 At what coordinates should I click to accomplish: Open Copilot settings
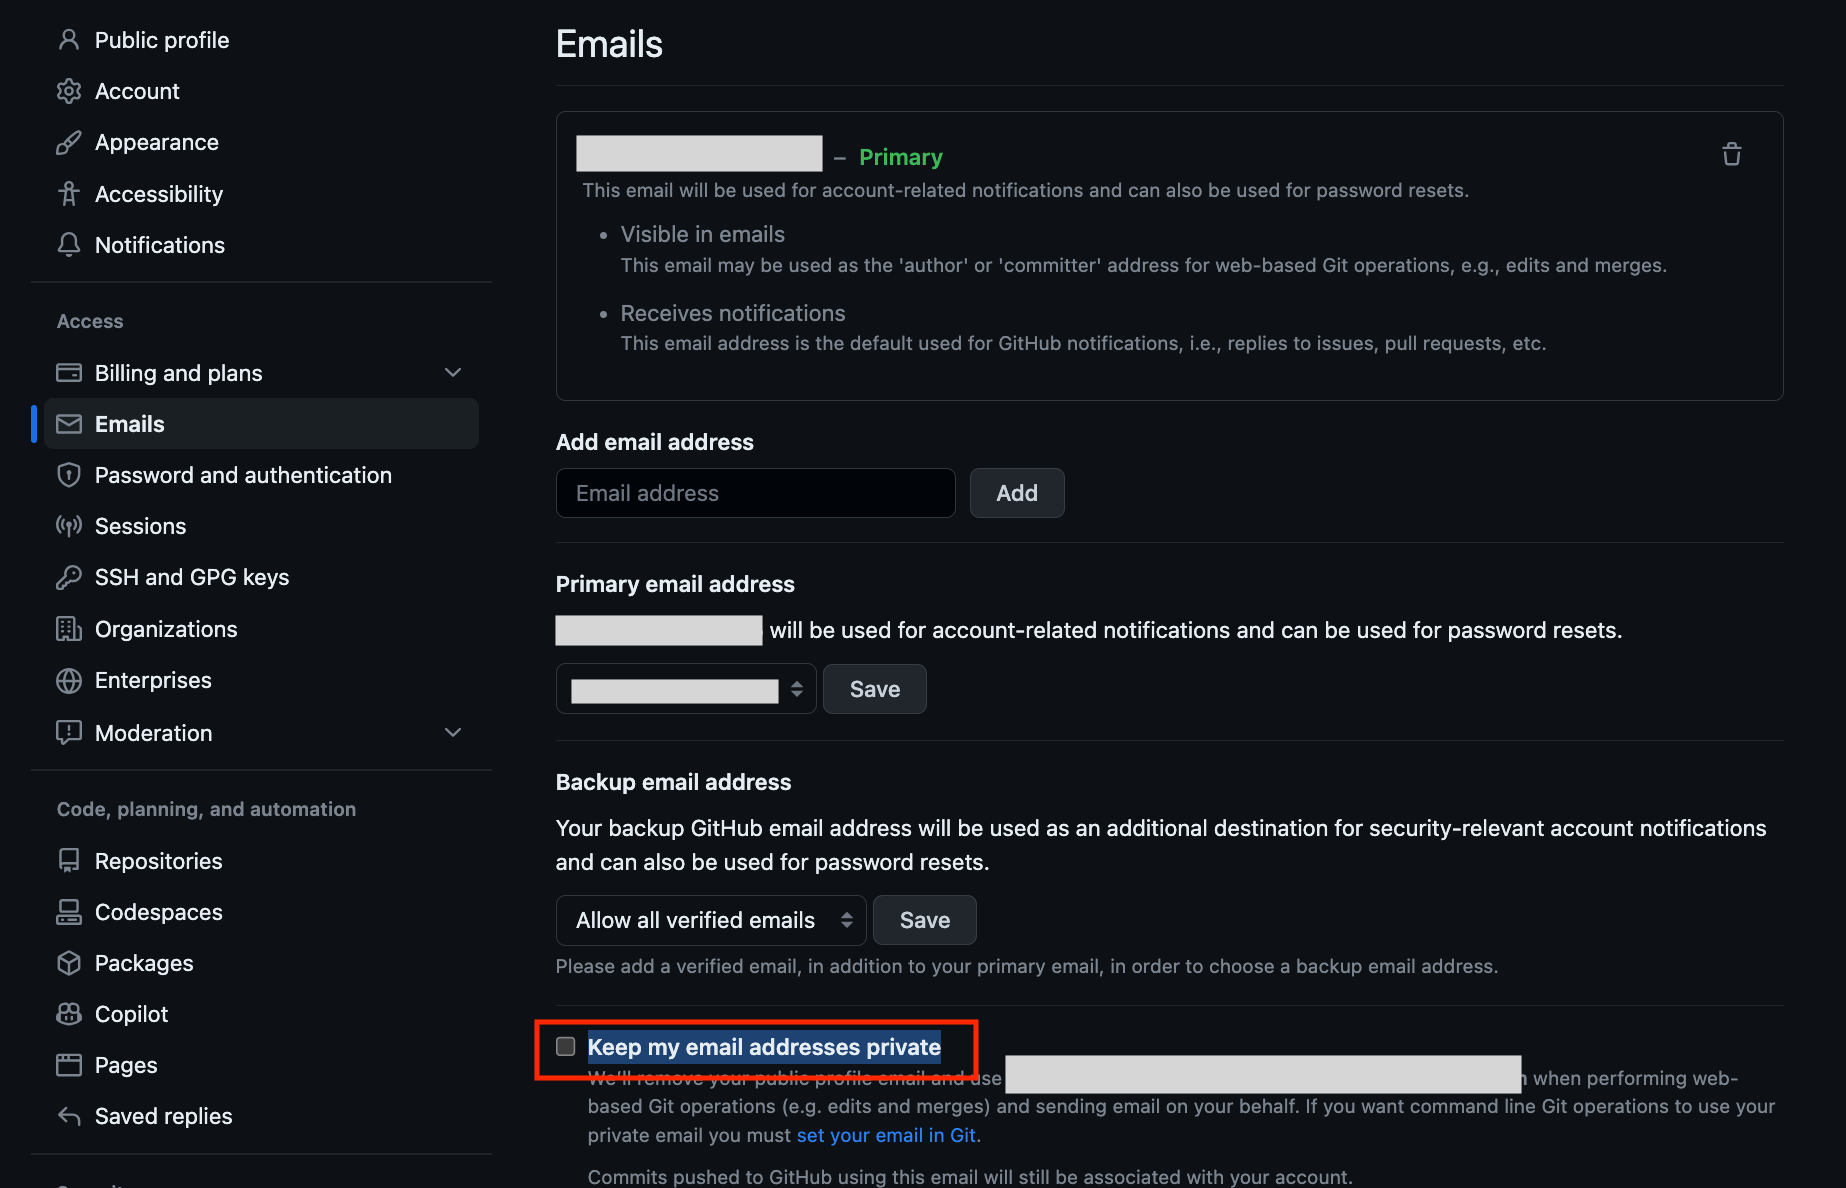point(132,1014)
